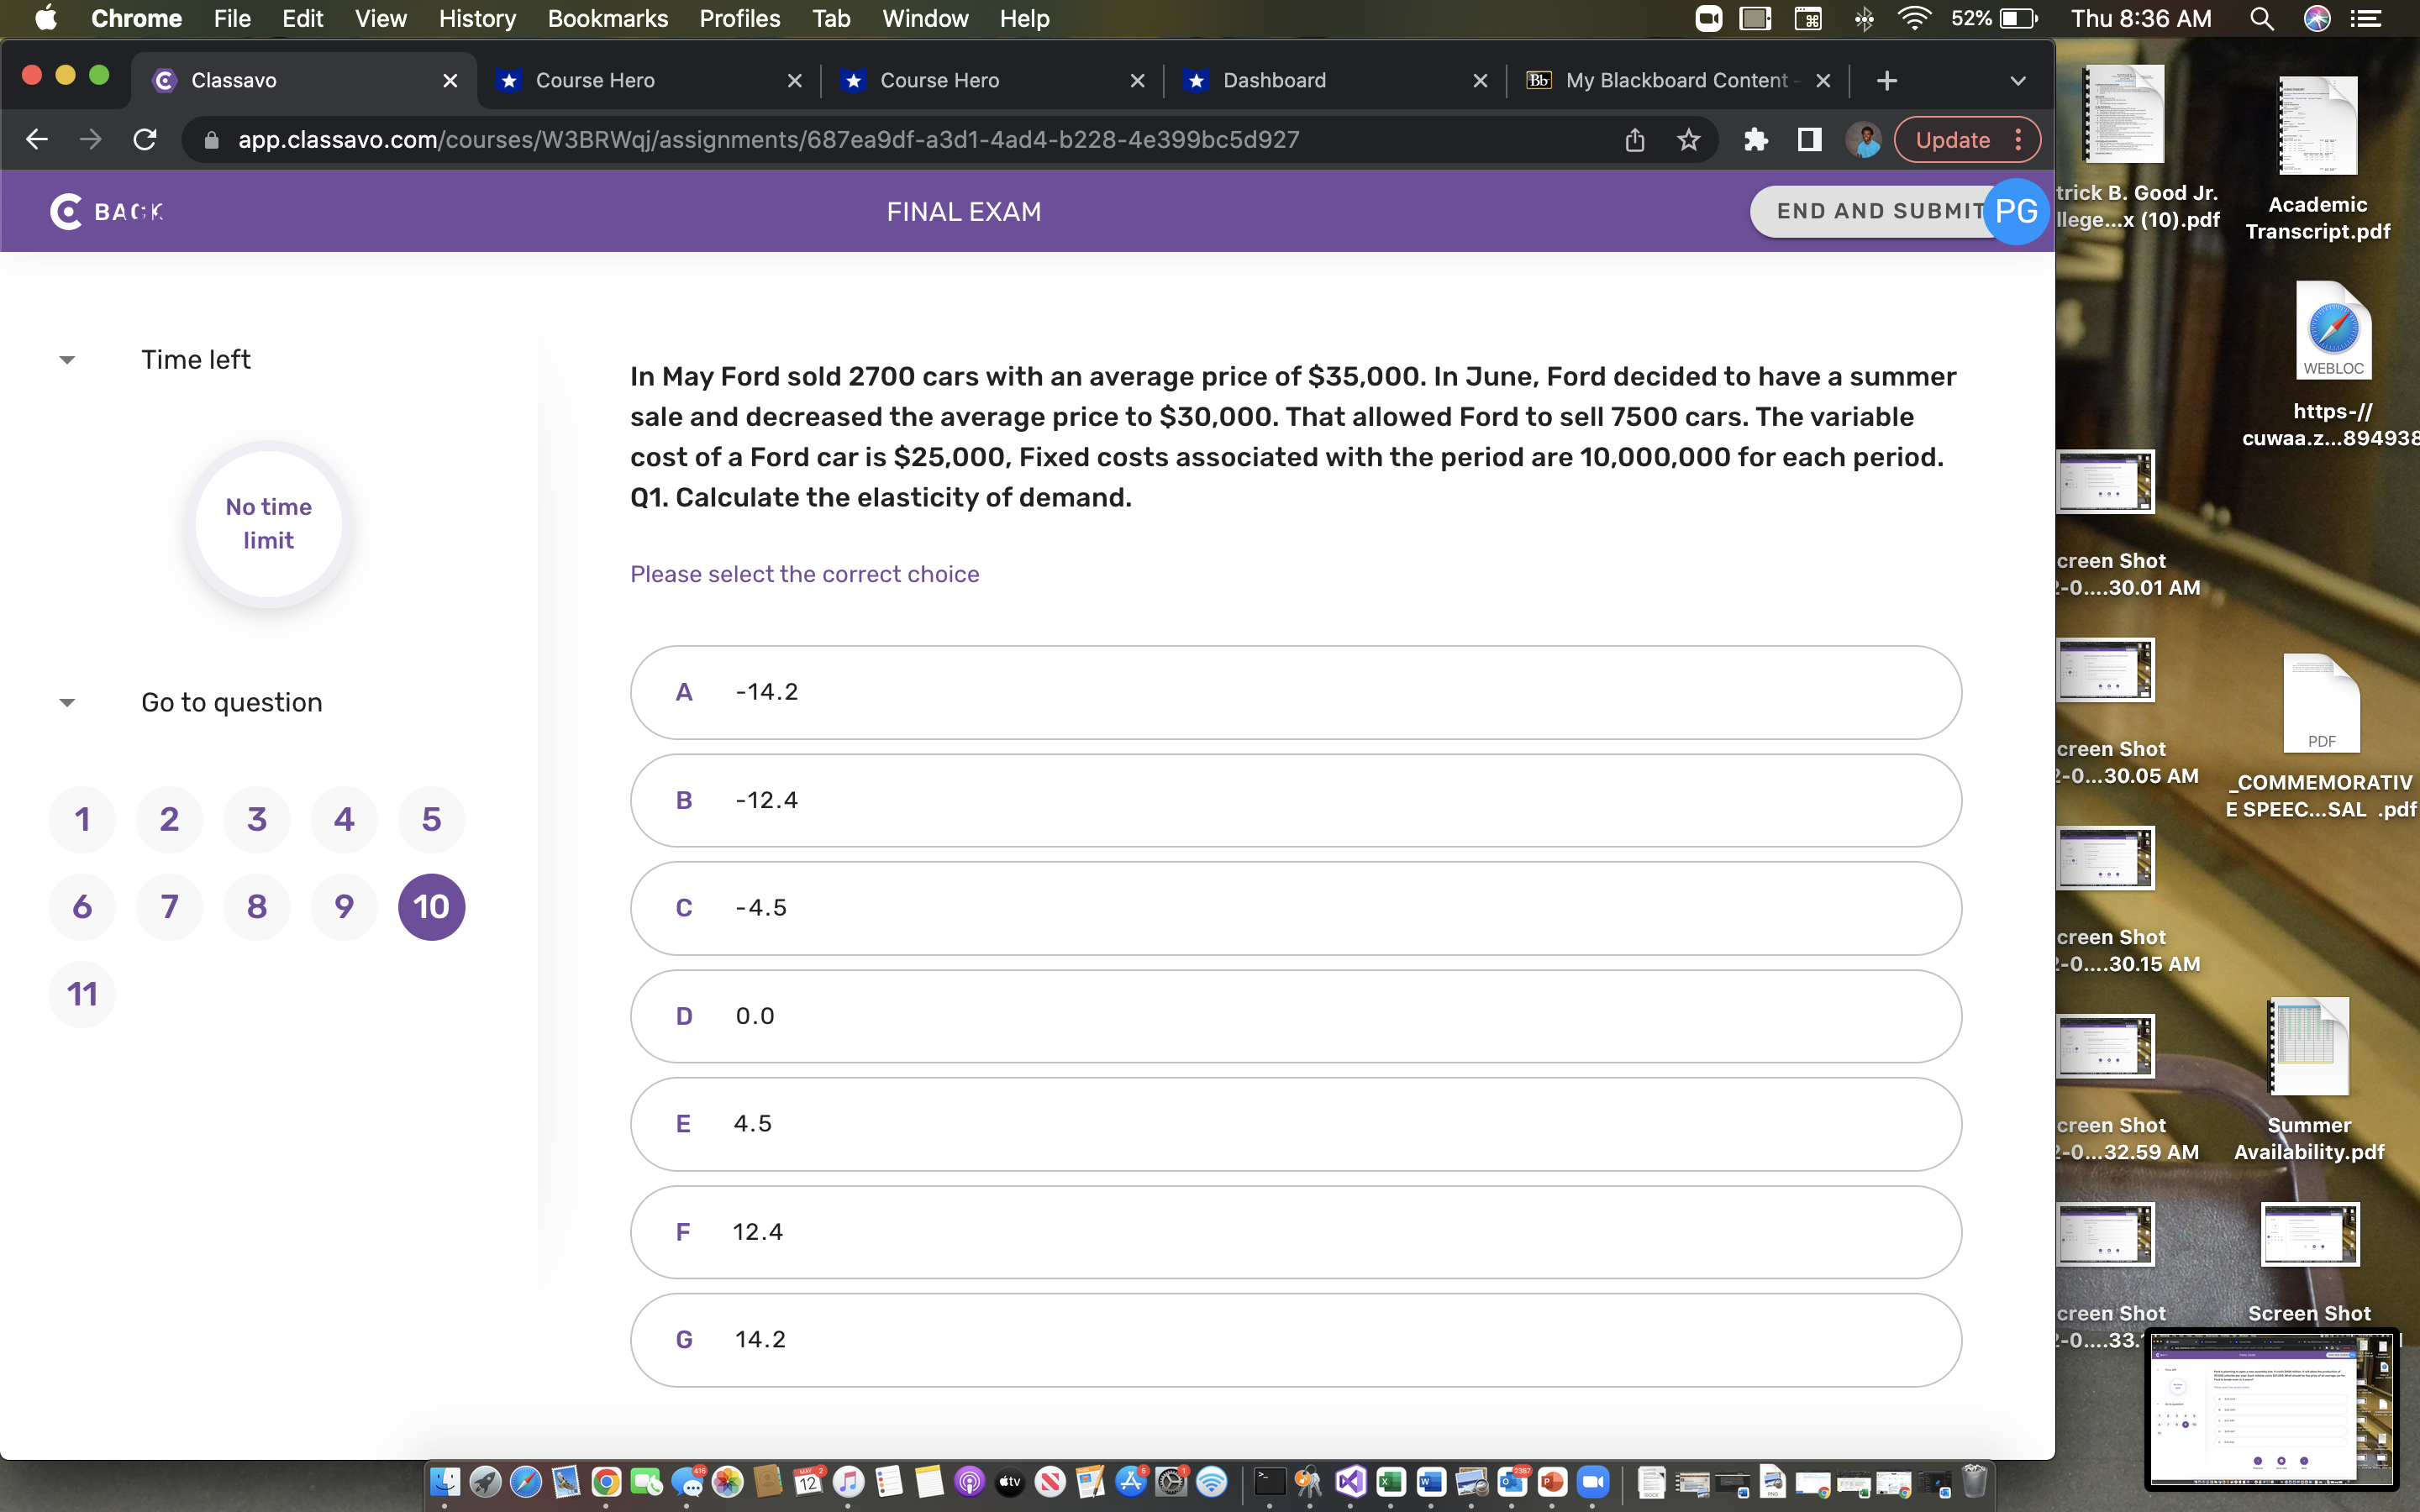This screenshot has height=1512, width=2420.
Task: Open the Chrome extensions puzzle icon
Action: (1755, 140)
